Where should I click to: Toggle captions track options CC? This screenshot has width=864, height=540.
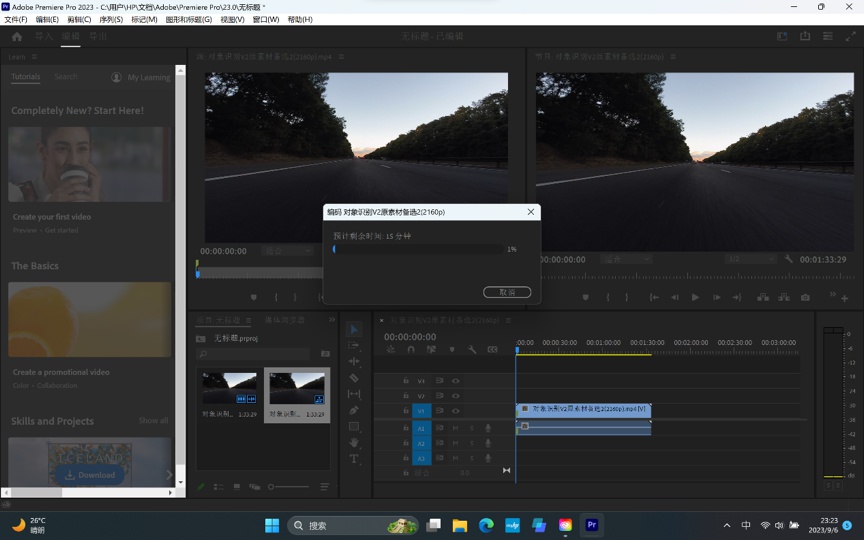pos(493,349)
